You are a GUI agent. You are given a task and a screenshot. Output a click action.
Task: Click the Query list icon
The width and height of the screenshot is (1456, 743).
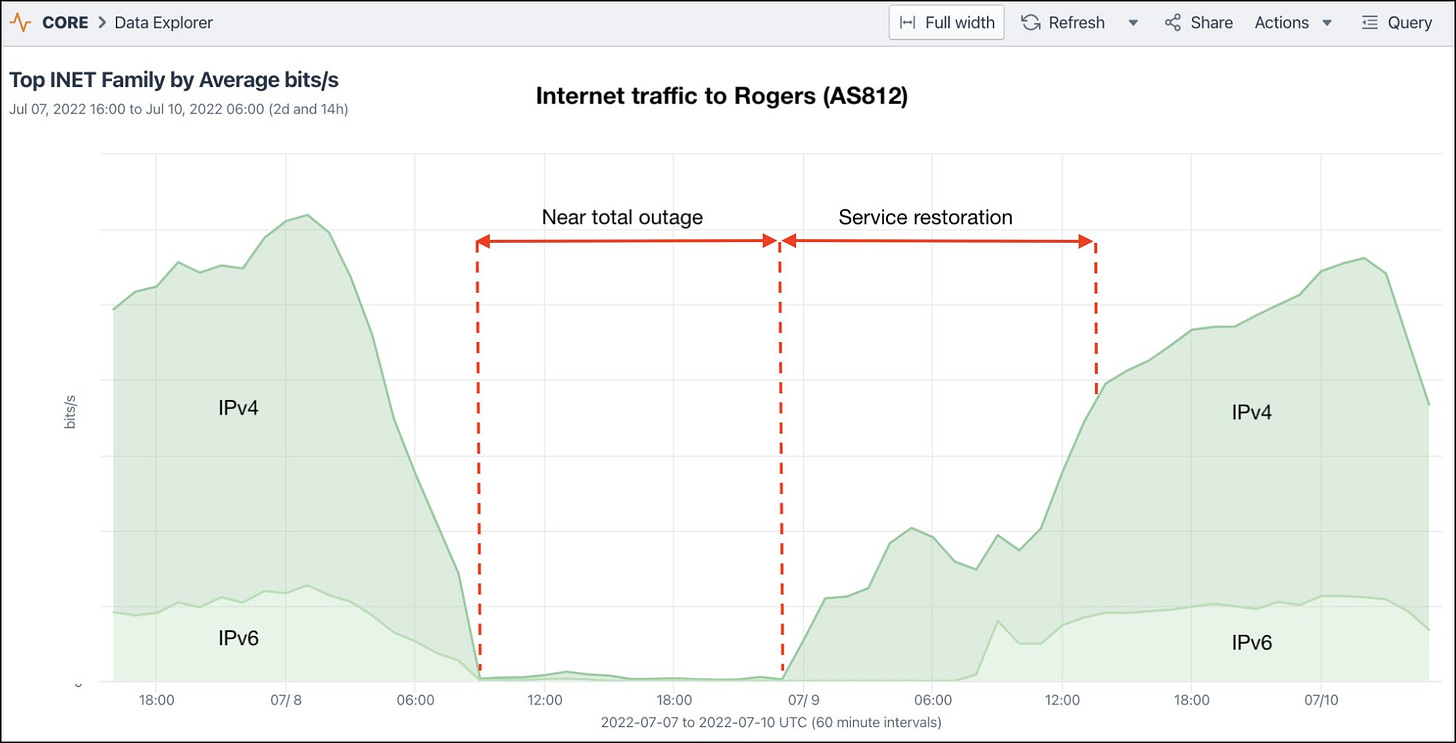coord(1370,22)
